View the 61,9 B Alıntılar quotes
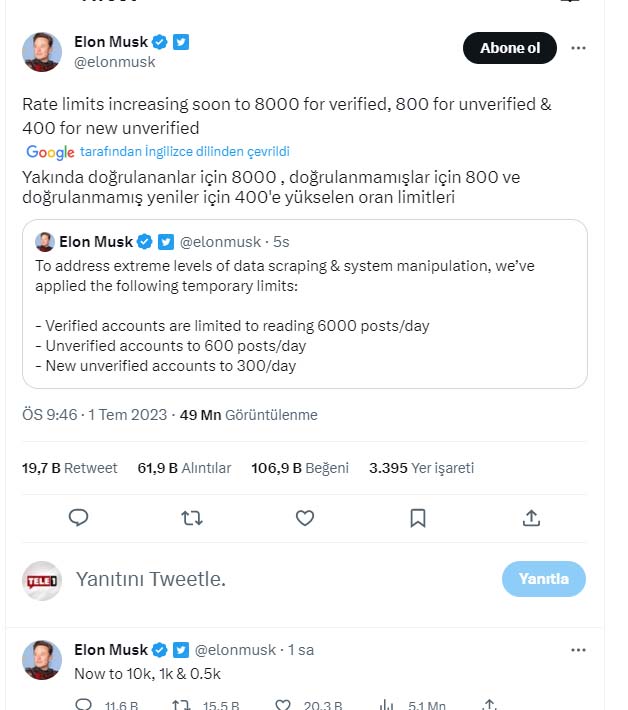Screen dimensions: 628x710 [184, 467]
